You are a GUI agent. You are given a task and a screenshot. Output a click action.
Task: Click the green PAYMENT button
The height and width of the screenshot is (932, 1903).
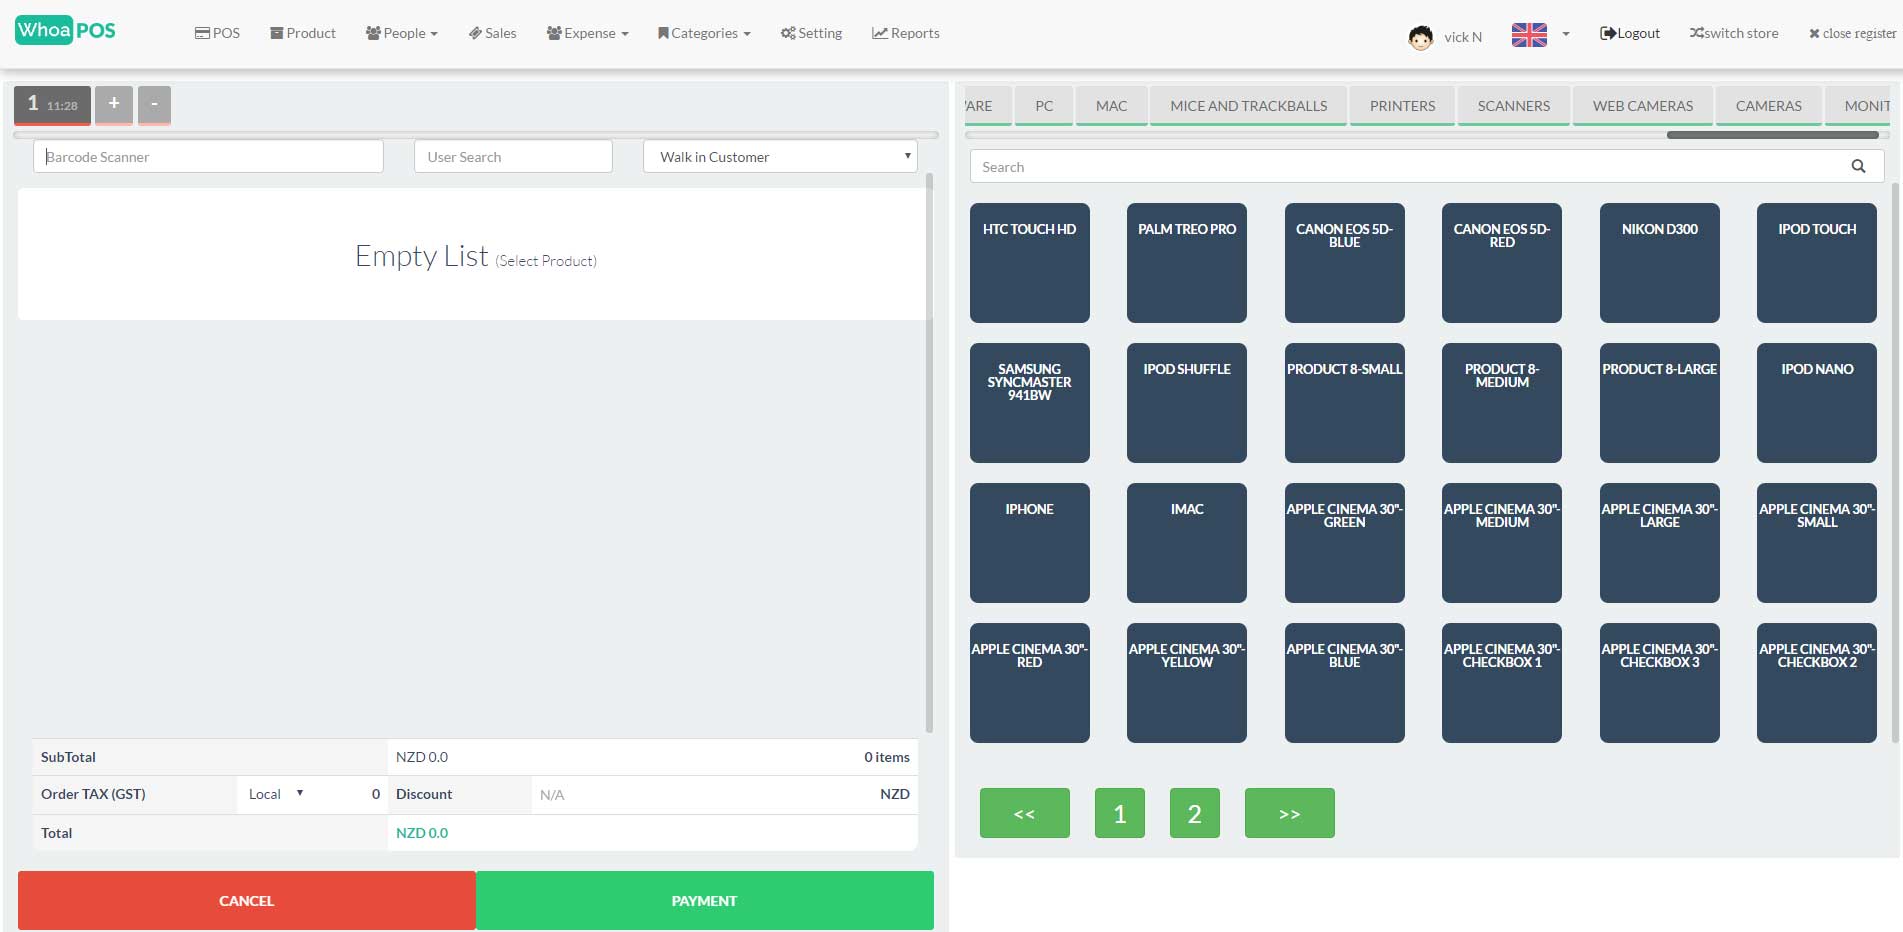pyautogui.click(x=705, y=900)
